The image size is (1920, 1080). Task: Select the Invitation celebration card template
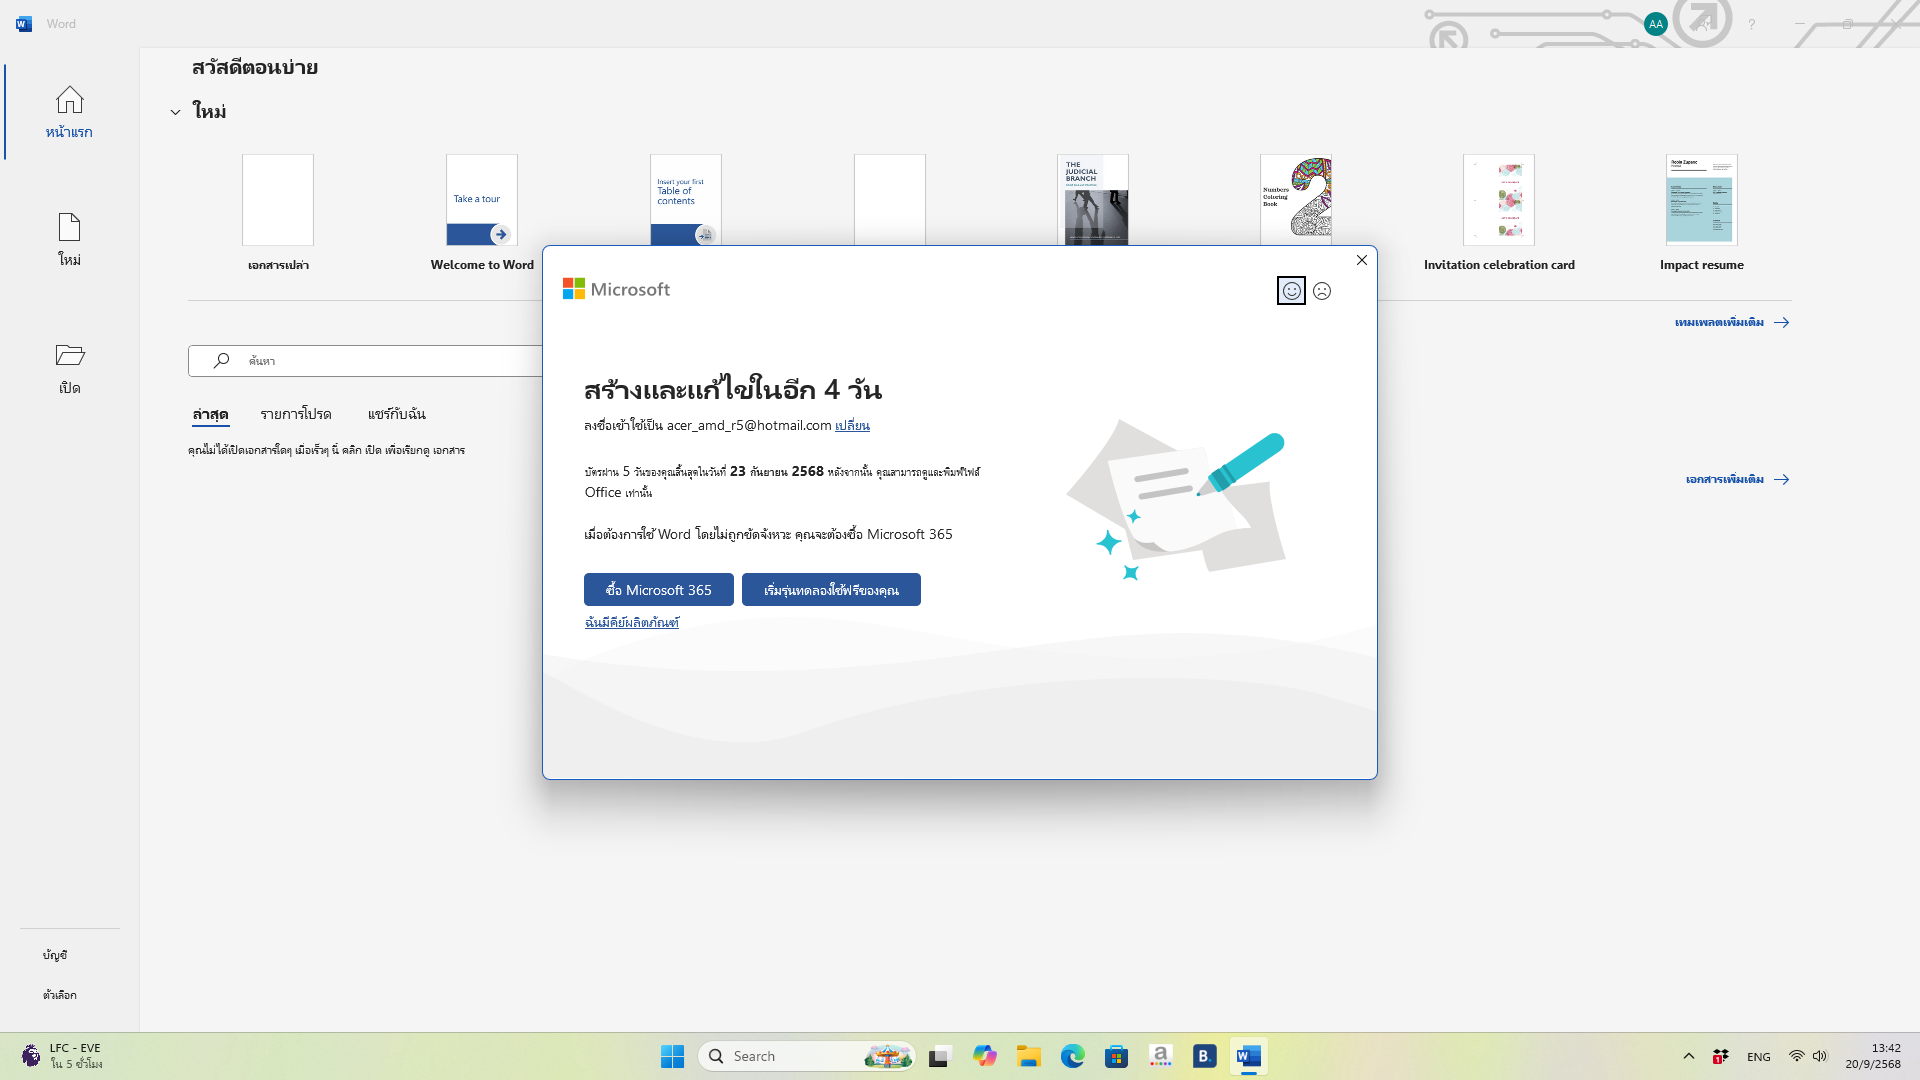(x=1499, y=200)
